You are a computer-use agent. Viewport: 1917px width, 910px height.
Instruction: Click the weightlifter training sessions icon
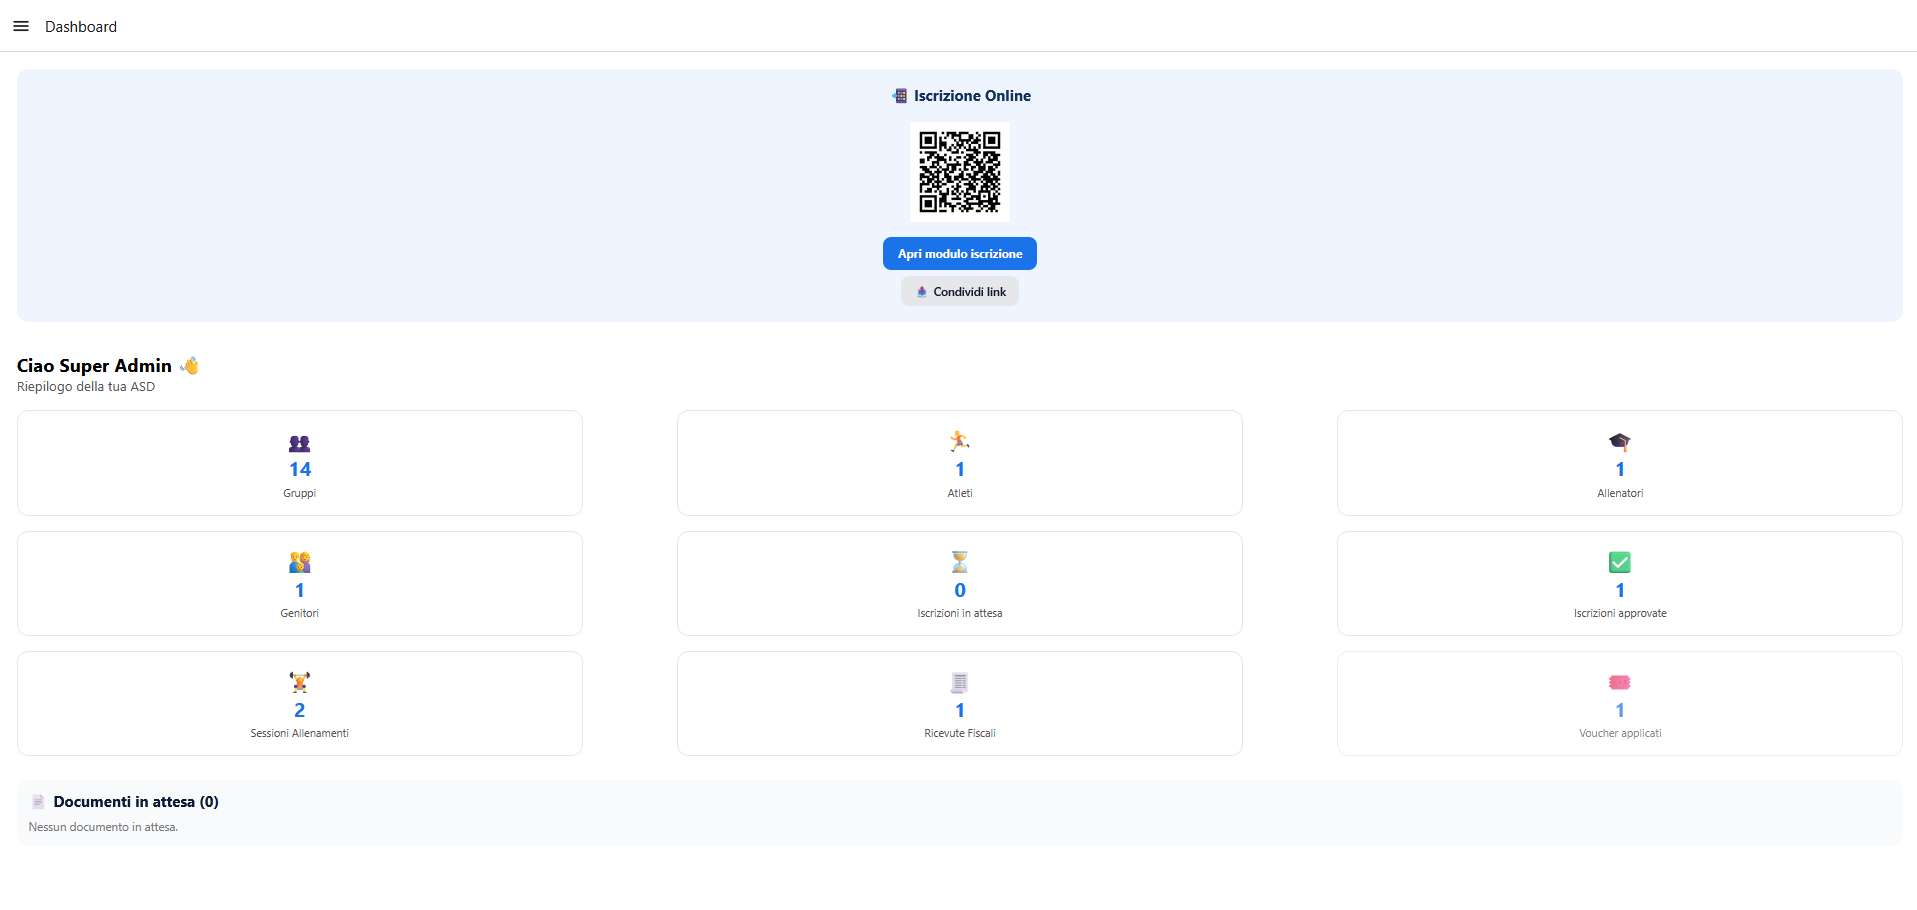[299, 682]
